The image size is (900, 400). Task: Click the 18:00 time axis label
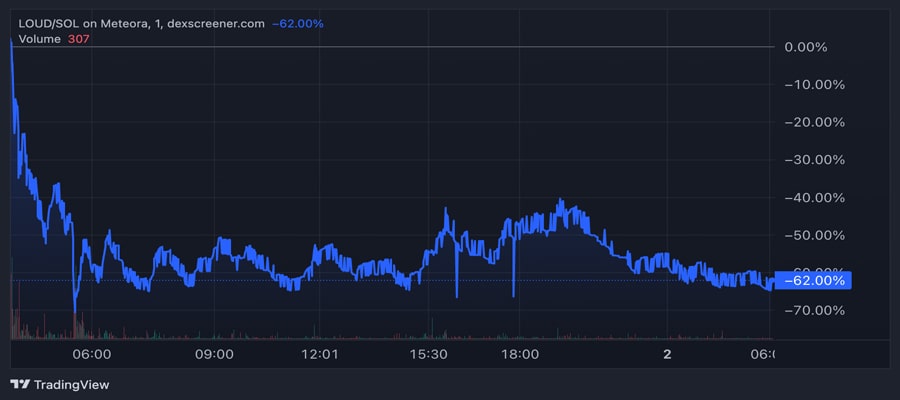tap(519, 355)
